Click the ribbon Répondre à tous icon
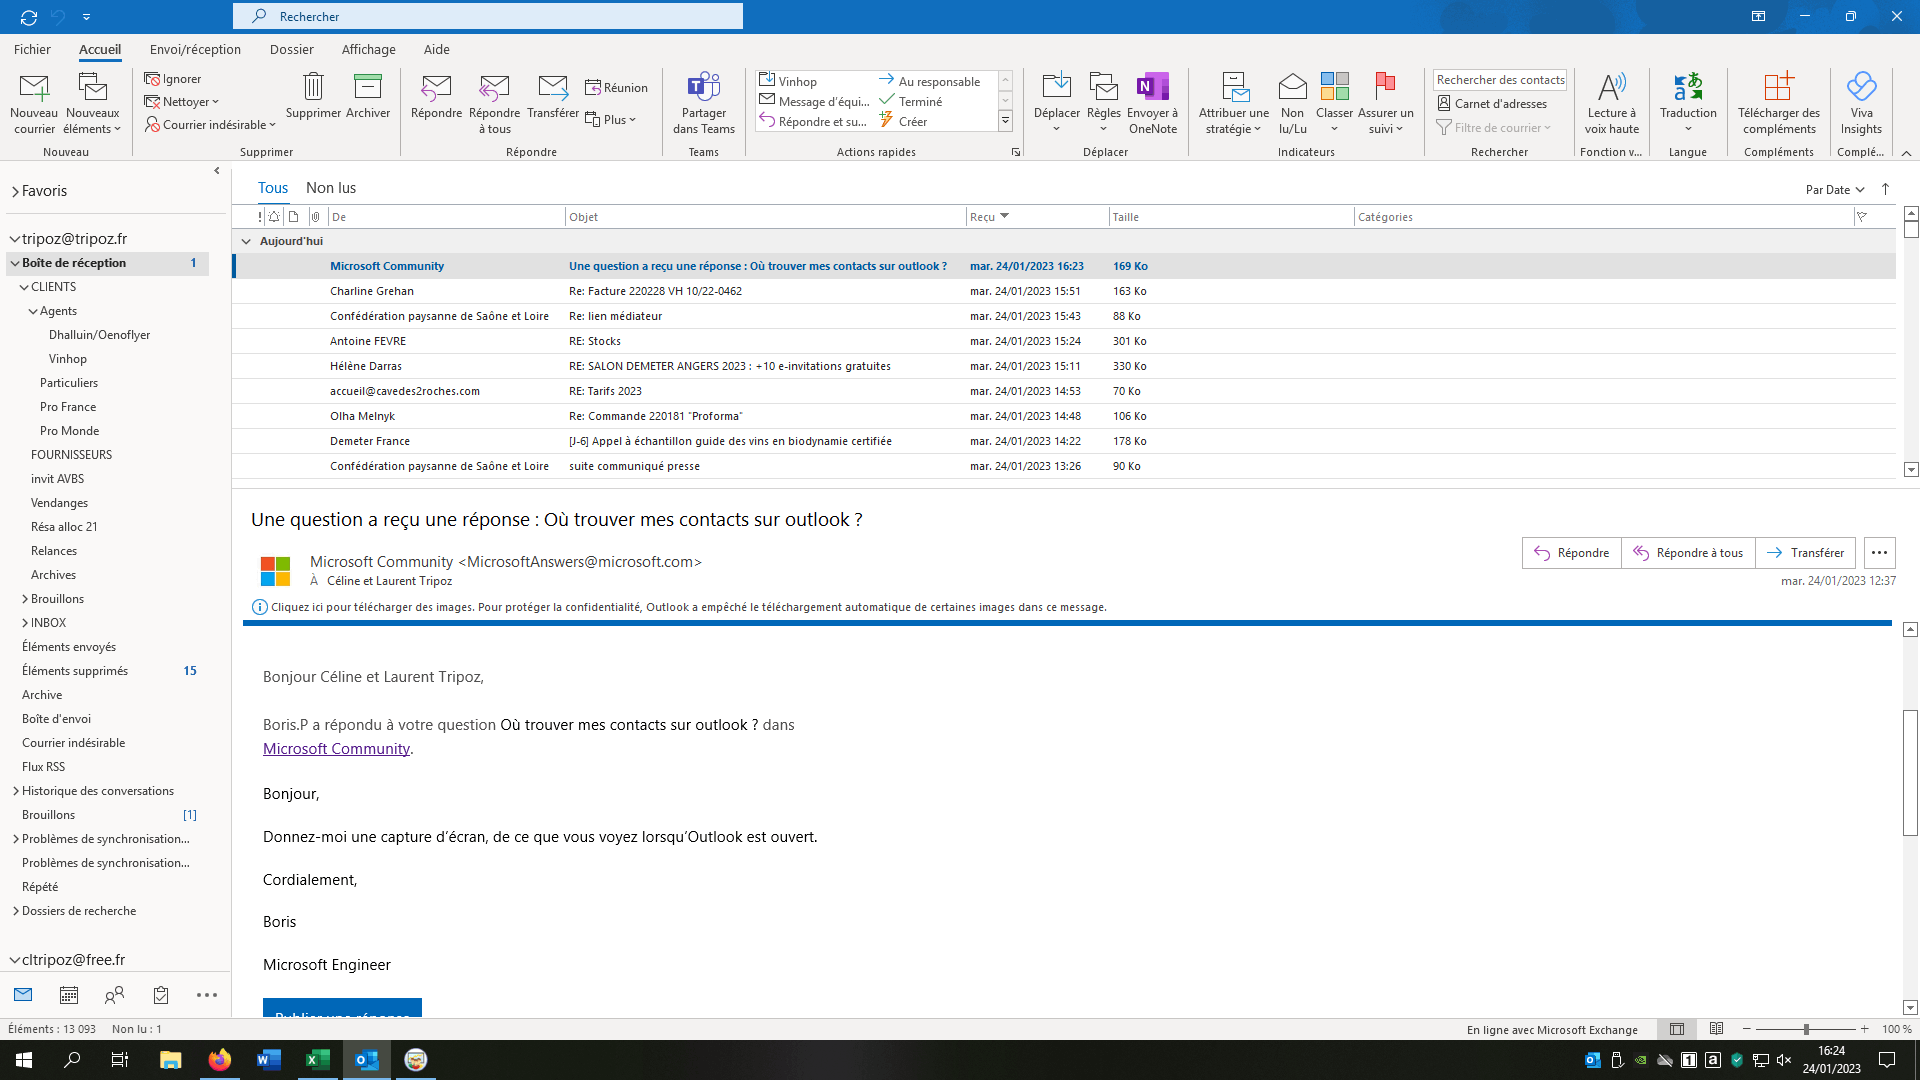 [494, 88]
